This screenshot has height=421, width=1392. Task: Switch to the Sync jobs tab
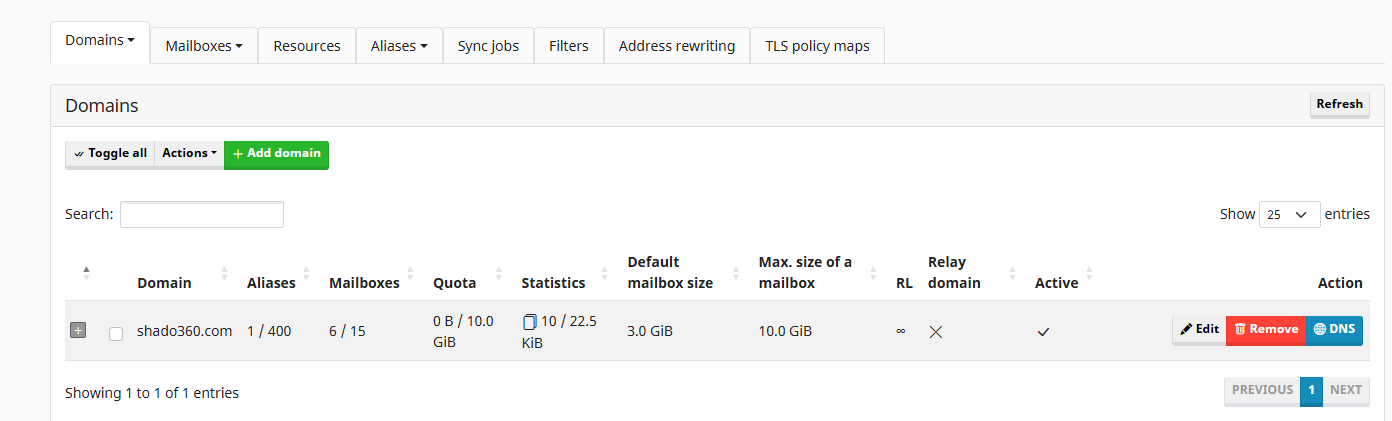click(488, 46)
